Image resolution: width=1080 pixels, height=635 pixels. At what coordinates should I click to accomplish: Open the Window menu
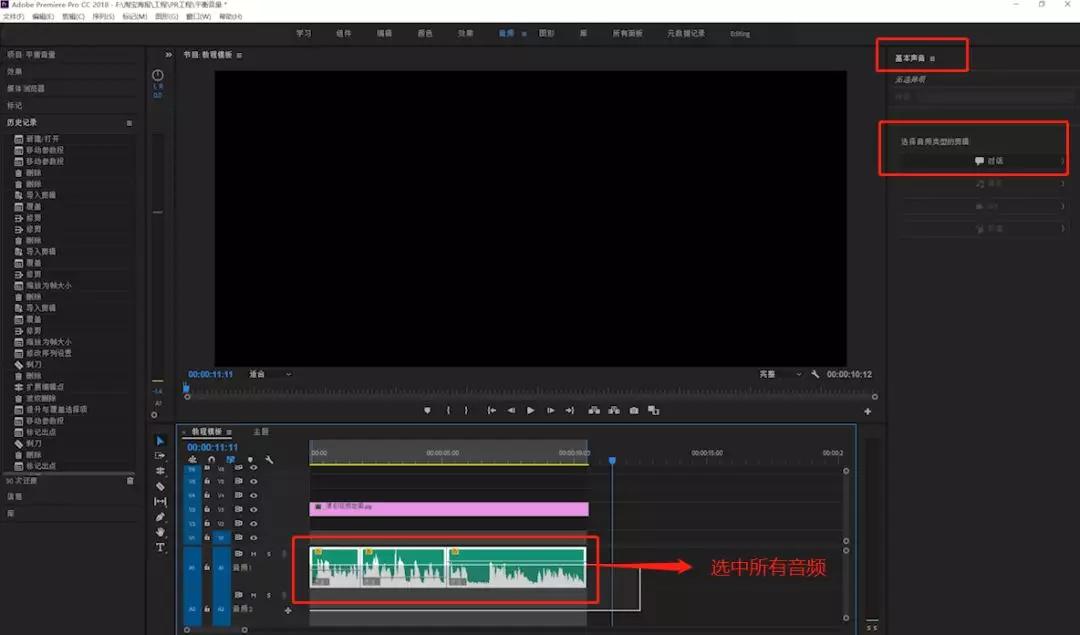click(x=198, y=16)
